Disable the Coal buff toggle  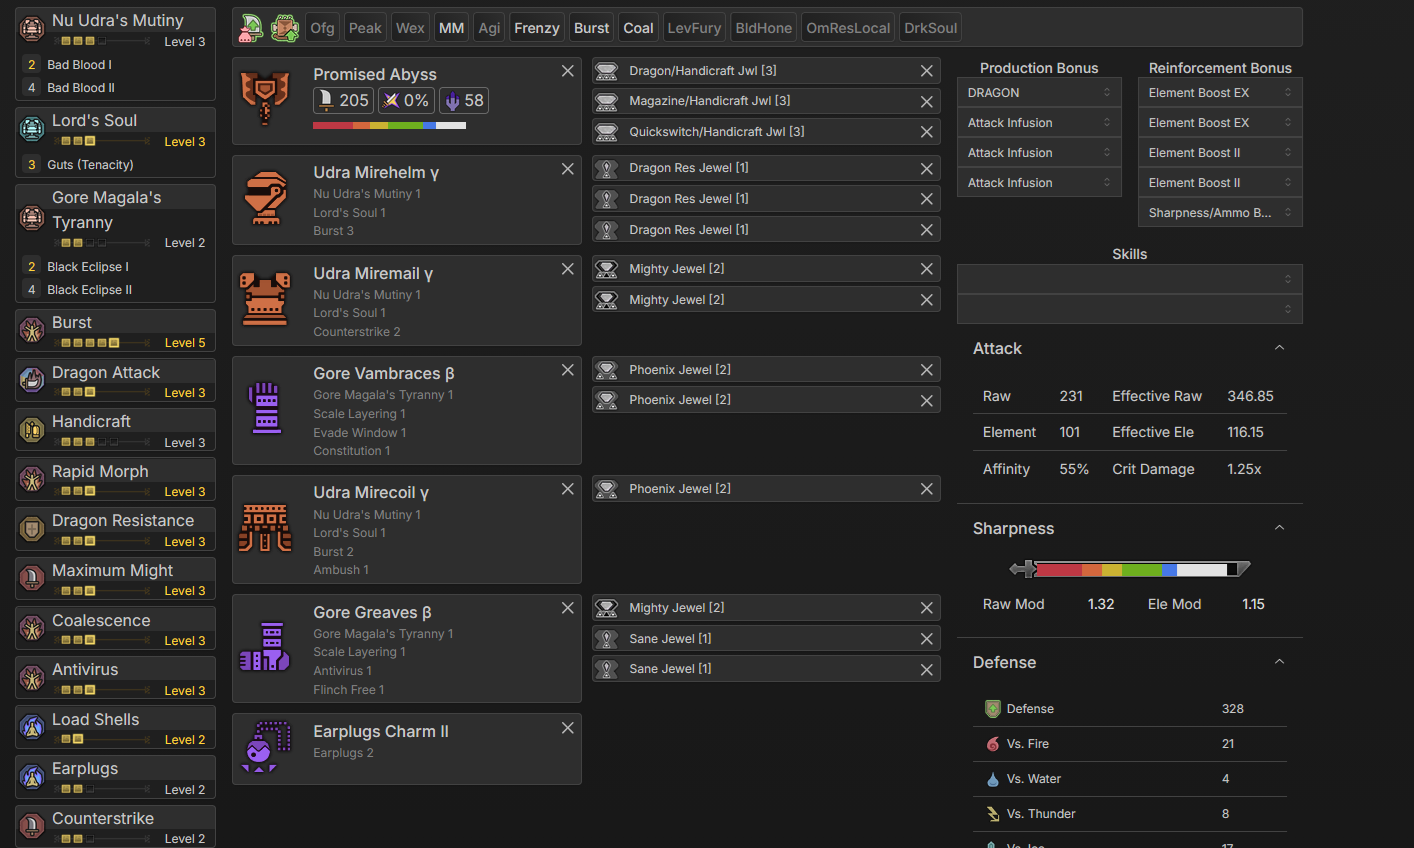tap(639, 28)
